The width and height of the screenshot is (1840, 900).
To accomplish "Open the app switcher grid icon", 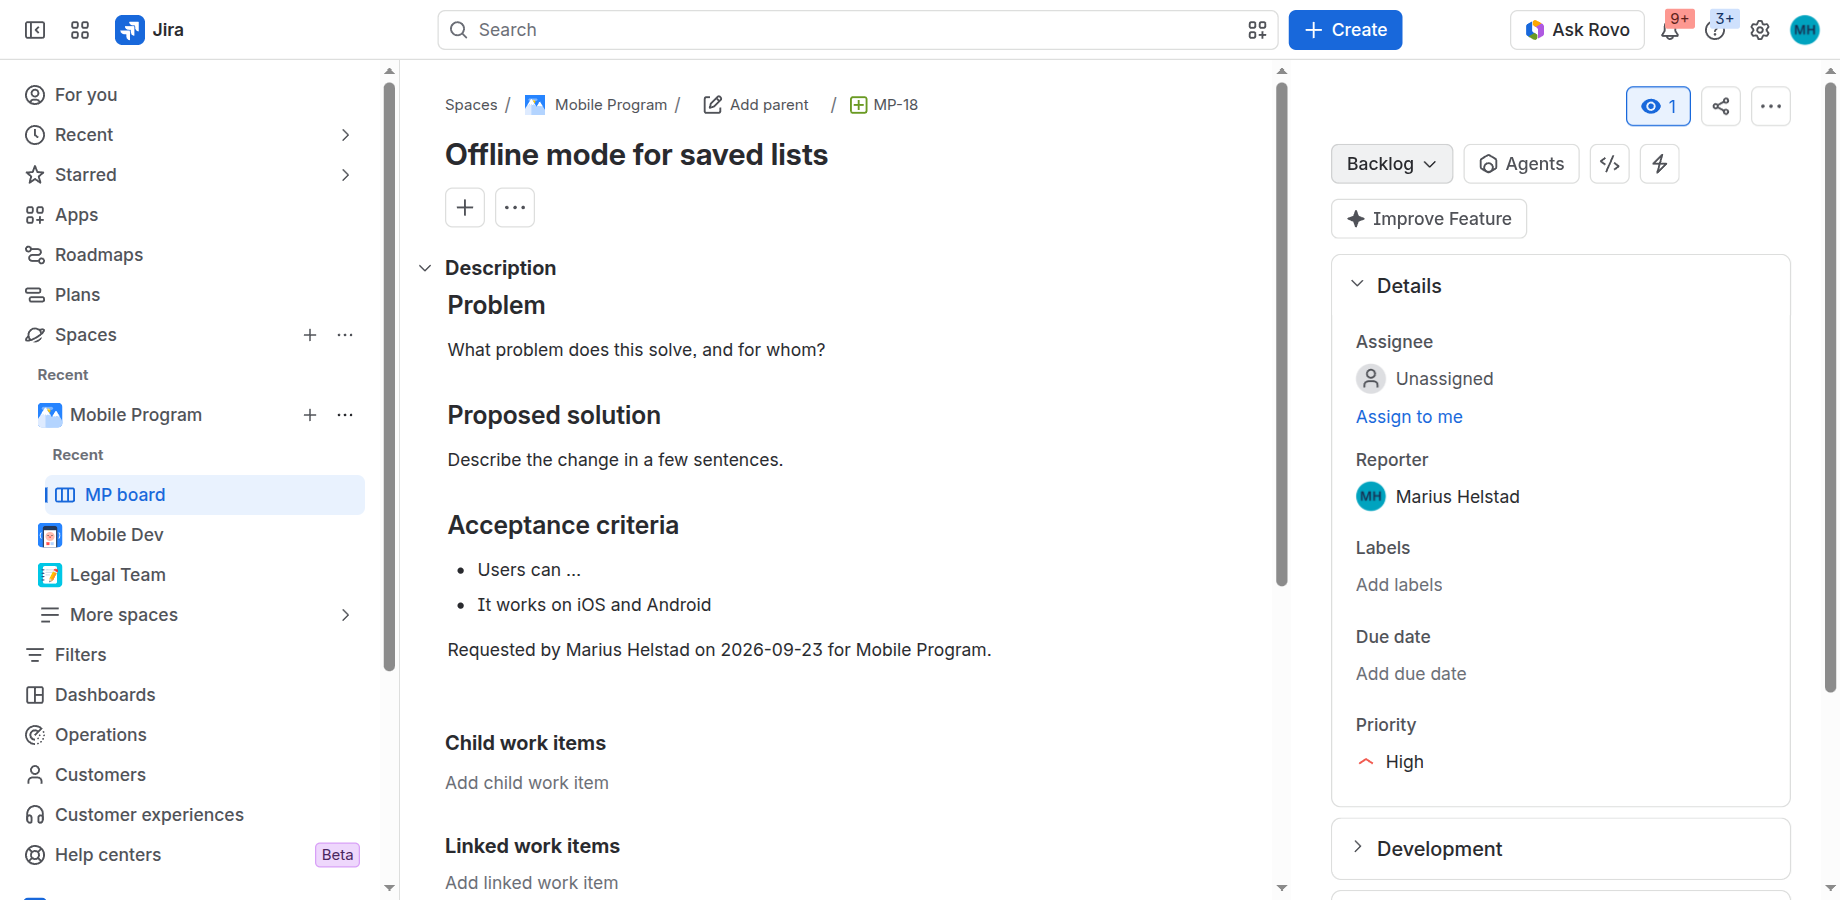I will tap(80, 30).
